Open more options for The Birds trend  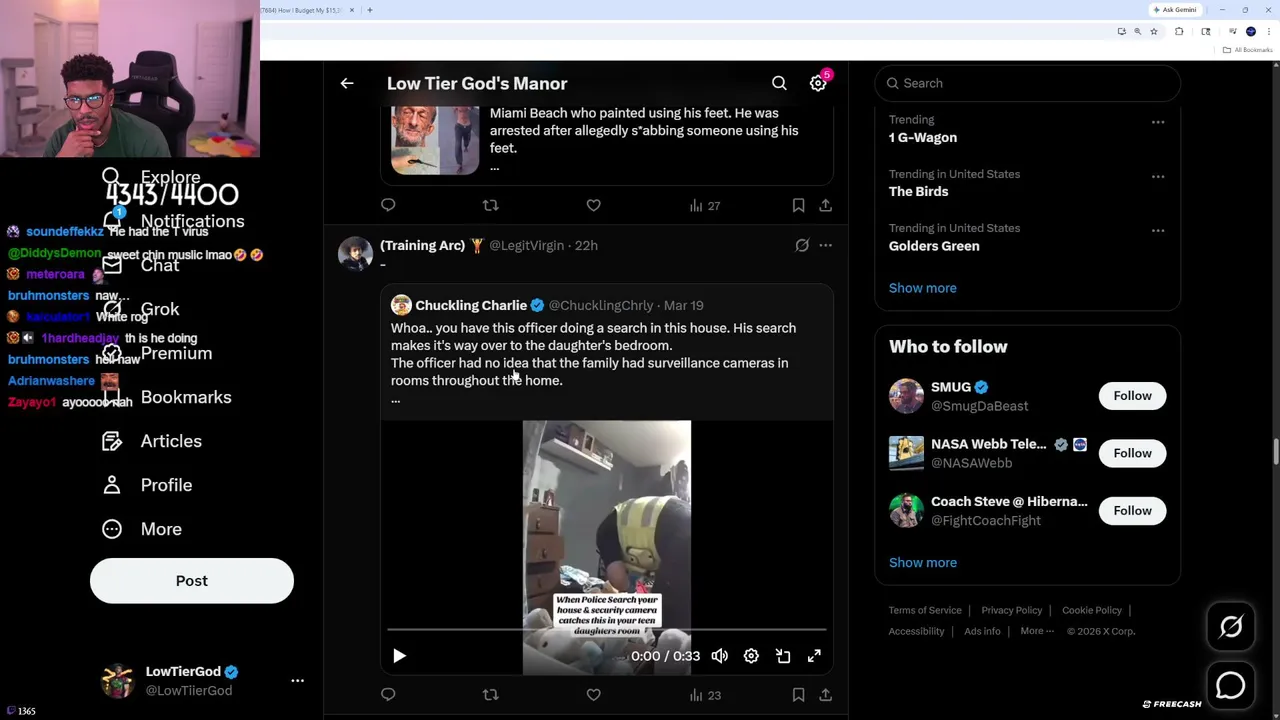point(1158,176)
